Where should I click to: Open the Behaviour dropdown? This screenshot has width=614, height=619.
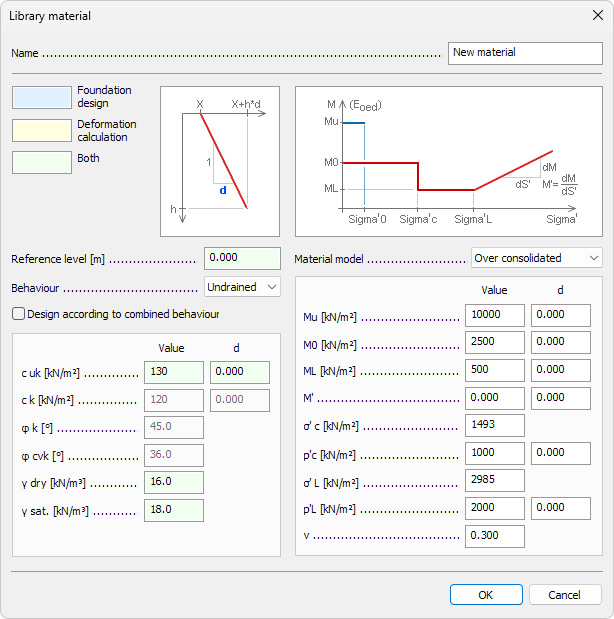[x=242, y=287]
